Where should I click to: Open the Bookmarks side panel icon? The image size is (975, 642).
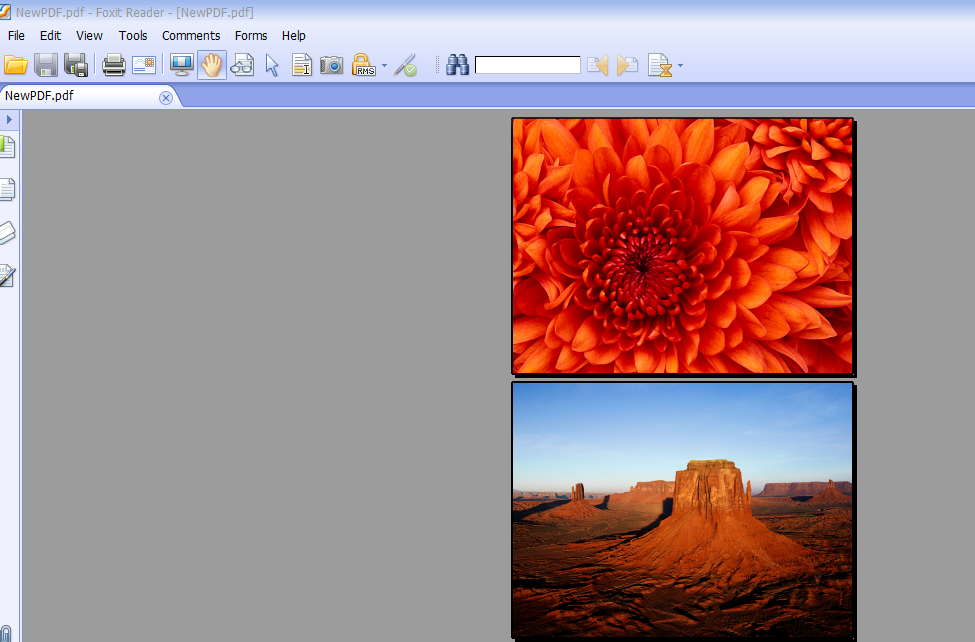coord(7,147)
